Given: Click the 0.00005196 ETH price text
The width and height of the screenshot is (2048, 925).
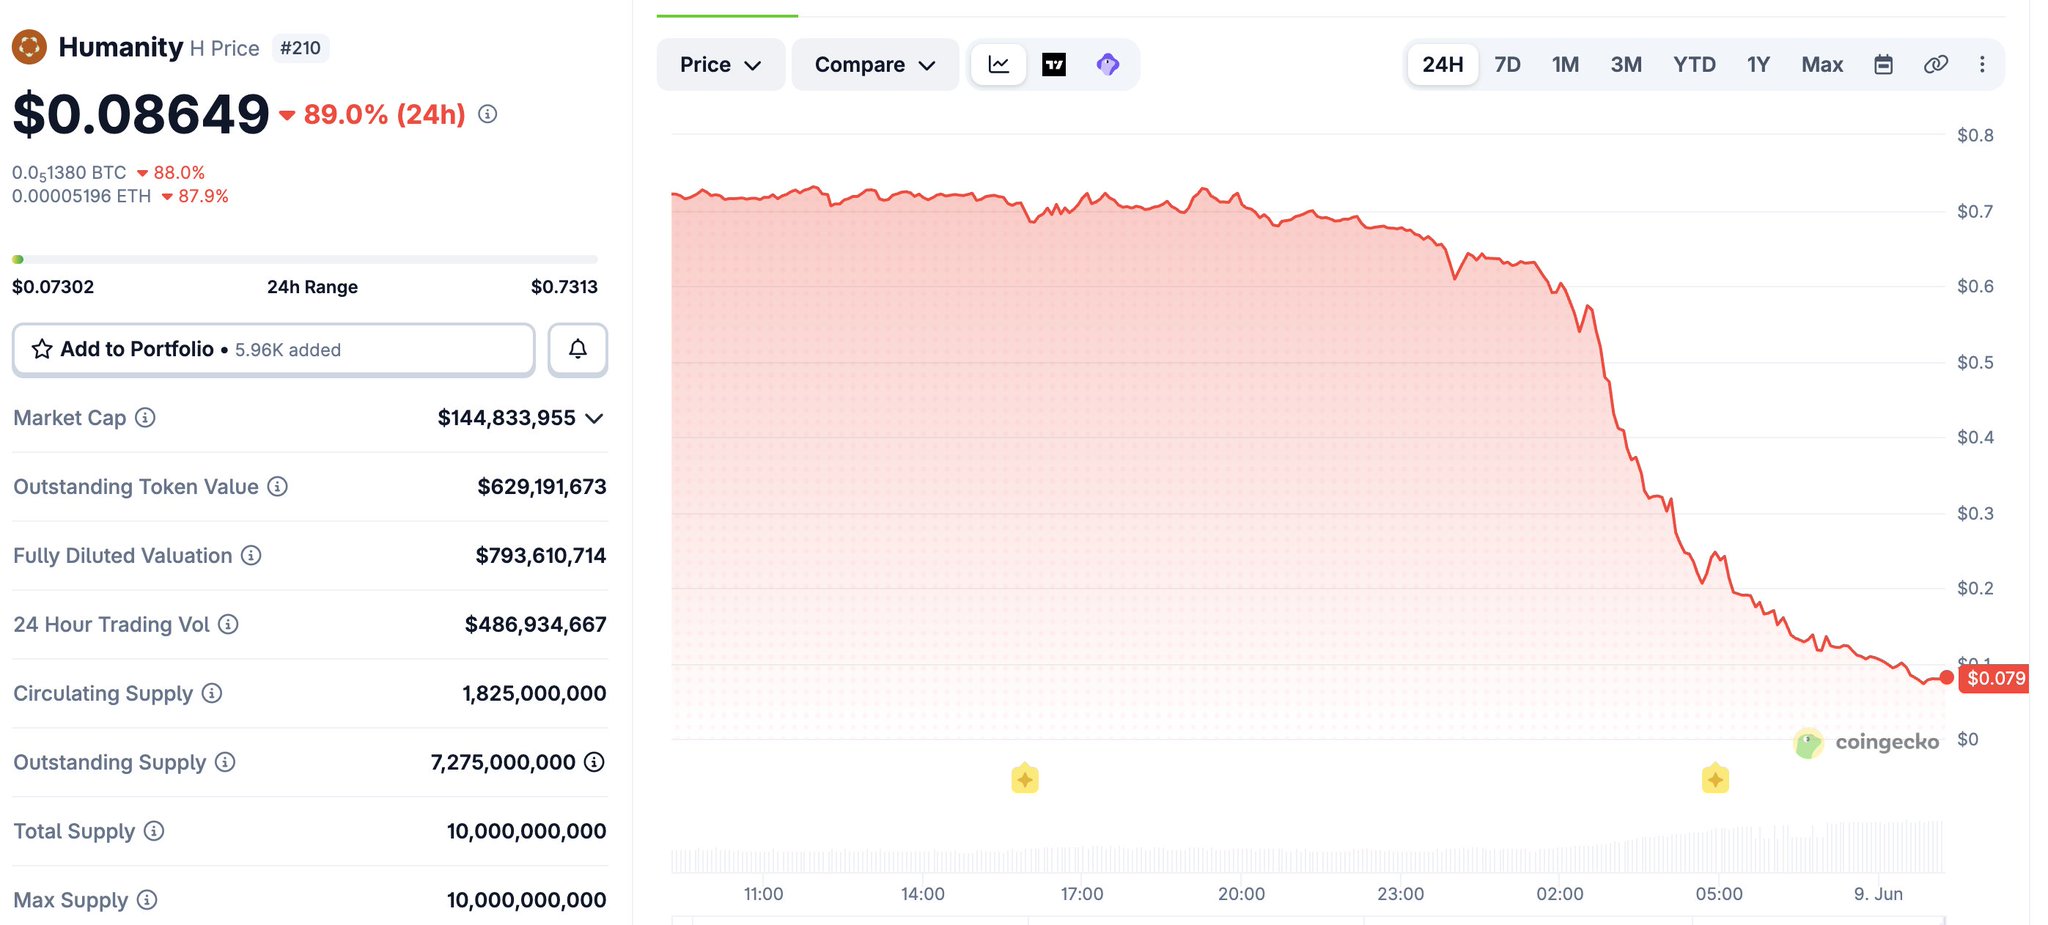Looking at the screenshot, I should point(81,196).
